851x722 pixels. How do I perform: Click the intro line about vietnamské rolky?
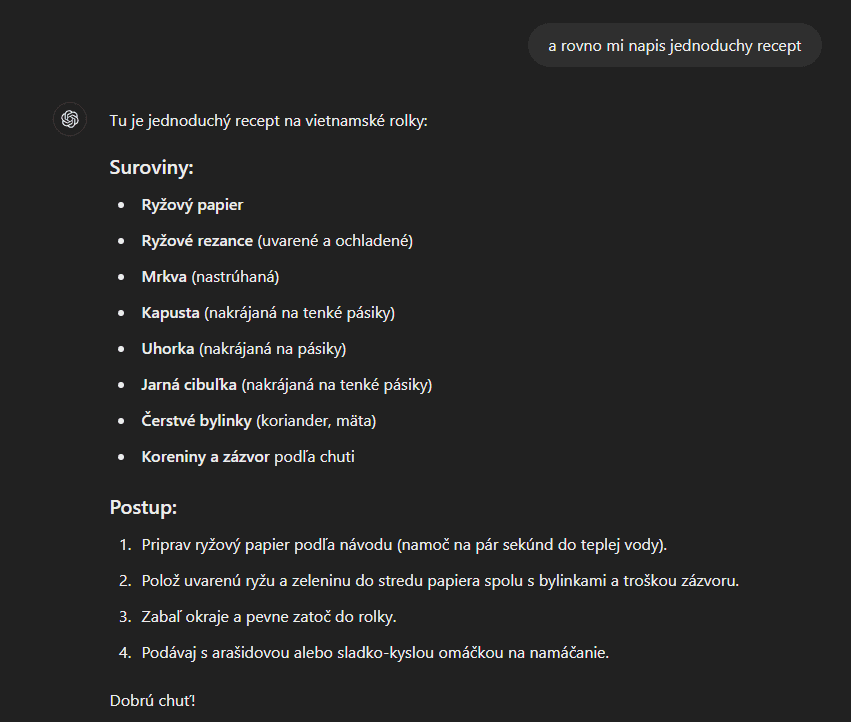pyautogui.click(x=268, y=121)
